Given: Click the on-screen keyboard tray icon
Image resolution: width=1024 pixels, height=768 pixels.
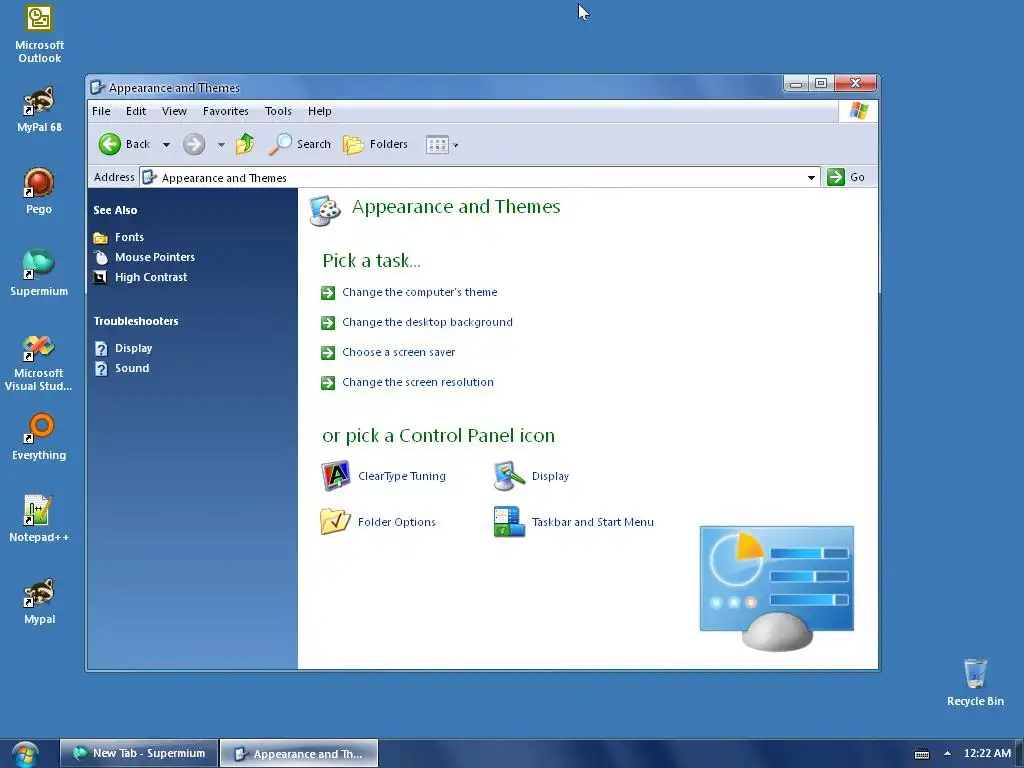Looking at the screenshot, I should coord(921,754).
